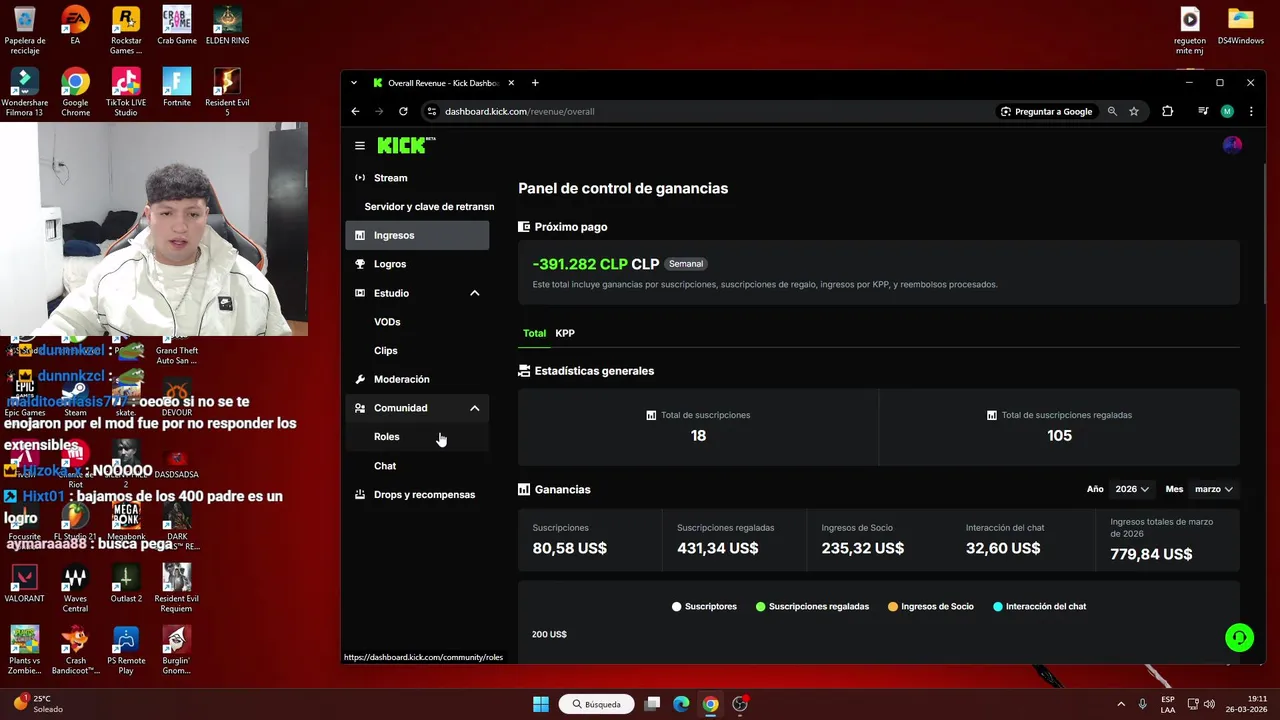Open the DS4Windows desktop folder
Screen dimensions: 1280x720
1241,26
